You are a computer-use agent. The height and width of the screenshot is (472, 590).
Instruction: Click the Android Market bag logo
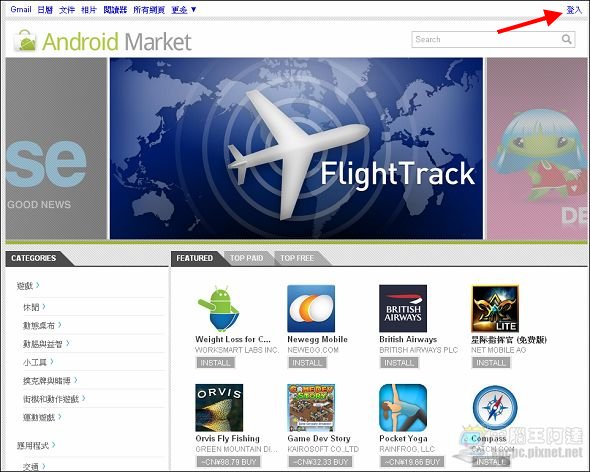tap(25, 41)
